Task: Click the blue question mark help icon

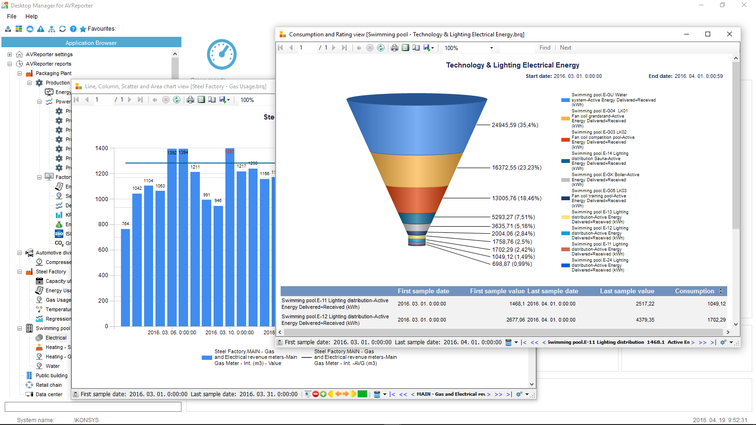Action: tap(73, 29)
